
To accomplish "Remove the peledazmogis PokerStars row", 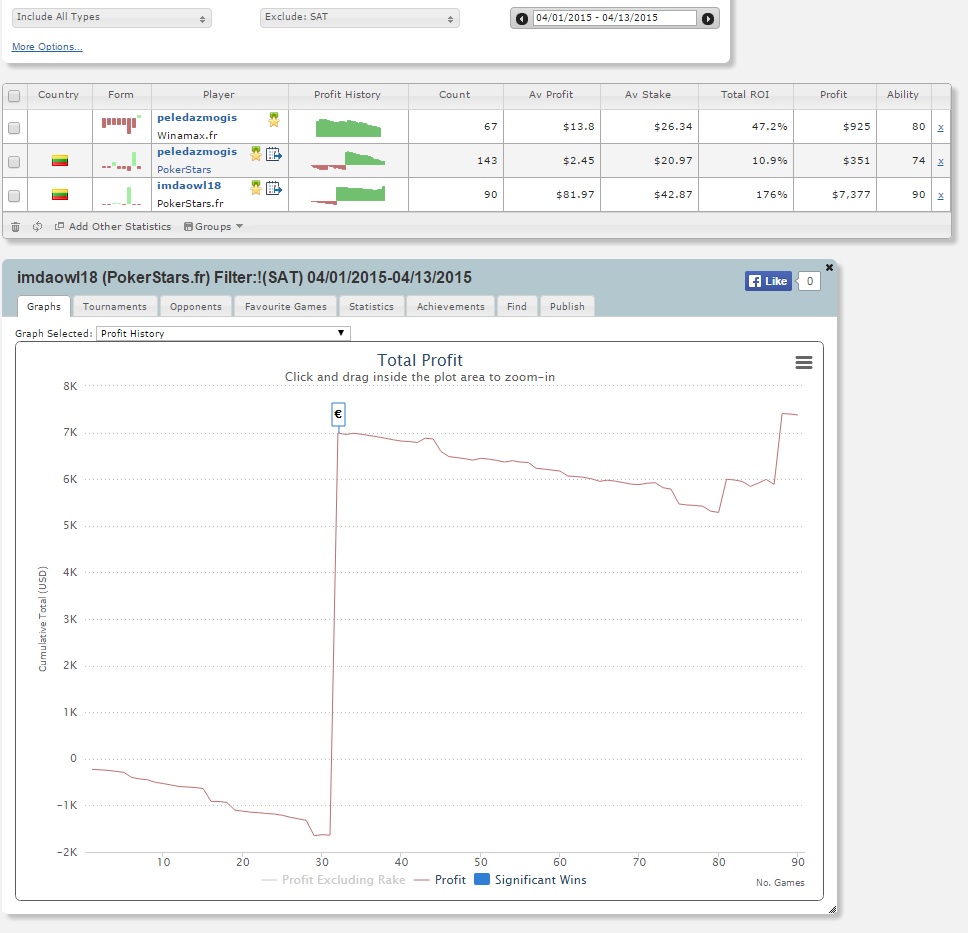I will click(940, 161).
